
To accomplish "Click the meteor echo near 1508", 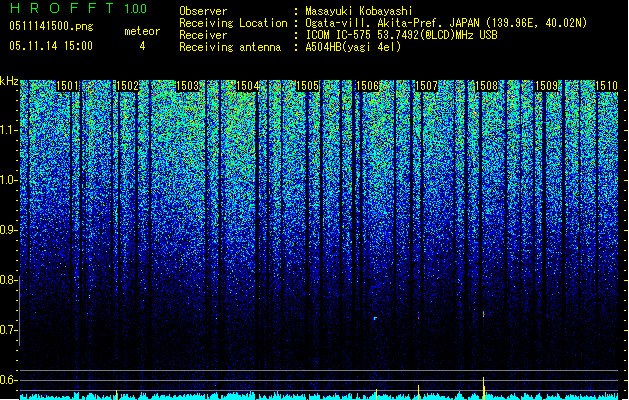I will (483, 314).
